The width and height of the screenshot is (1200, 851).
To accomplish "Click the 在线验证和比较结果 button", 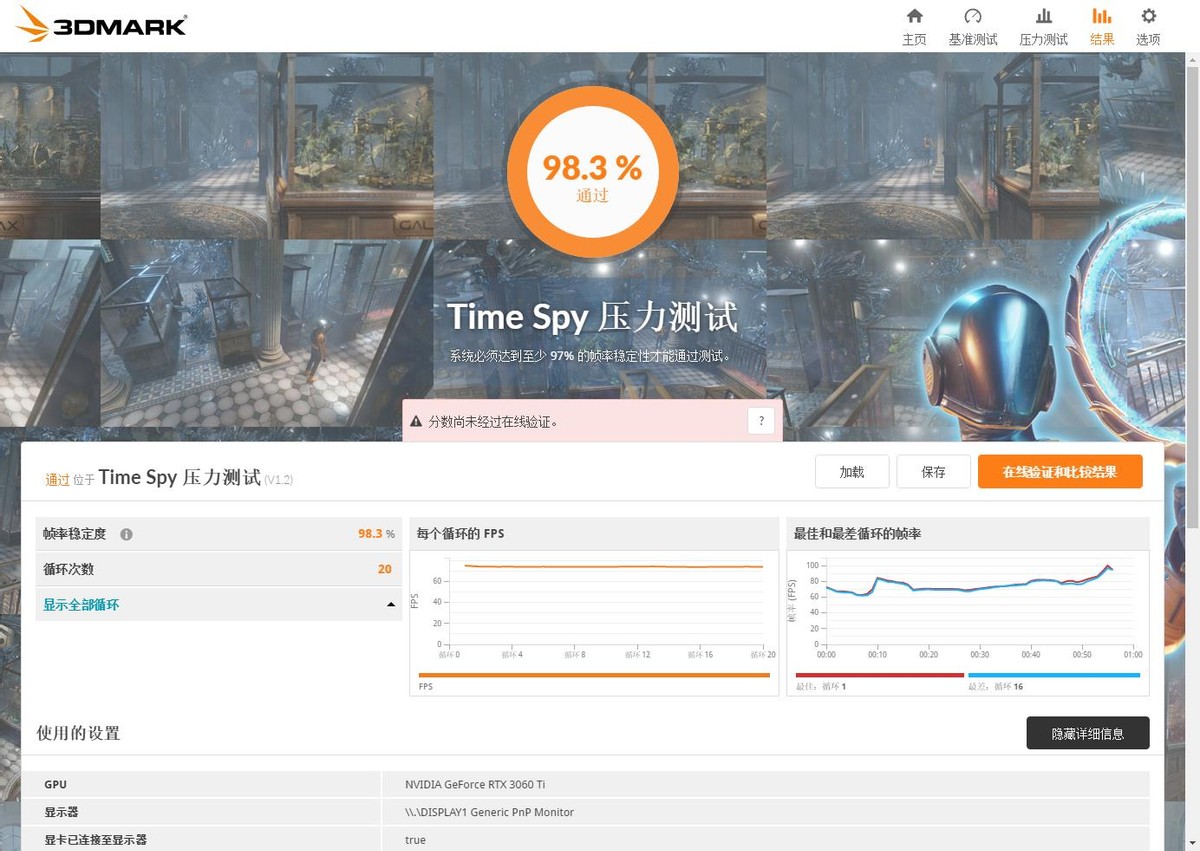I will point(1060,471).
